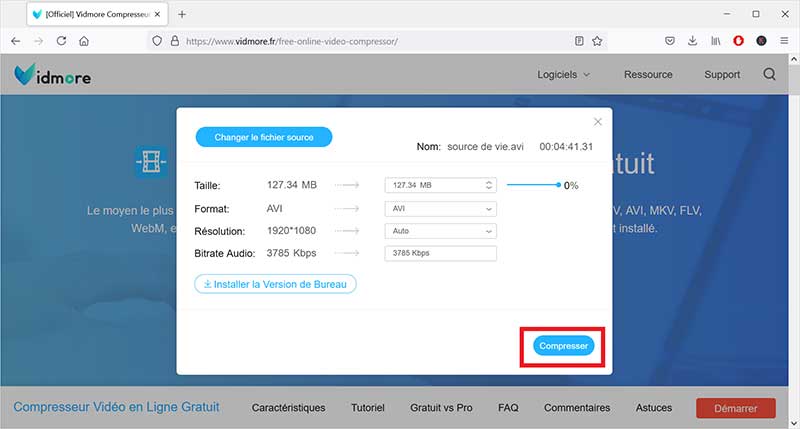Go to the browser home page

(84, 41)
